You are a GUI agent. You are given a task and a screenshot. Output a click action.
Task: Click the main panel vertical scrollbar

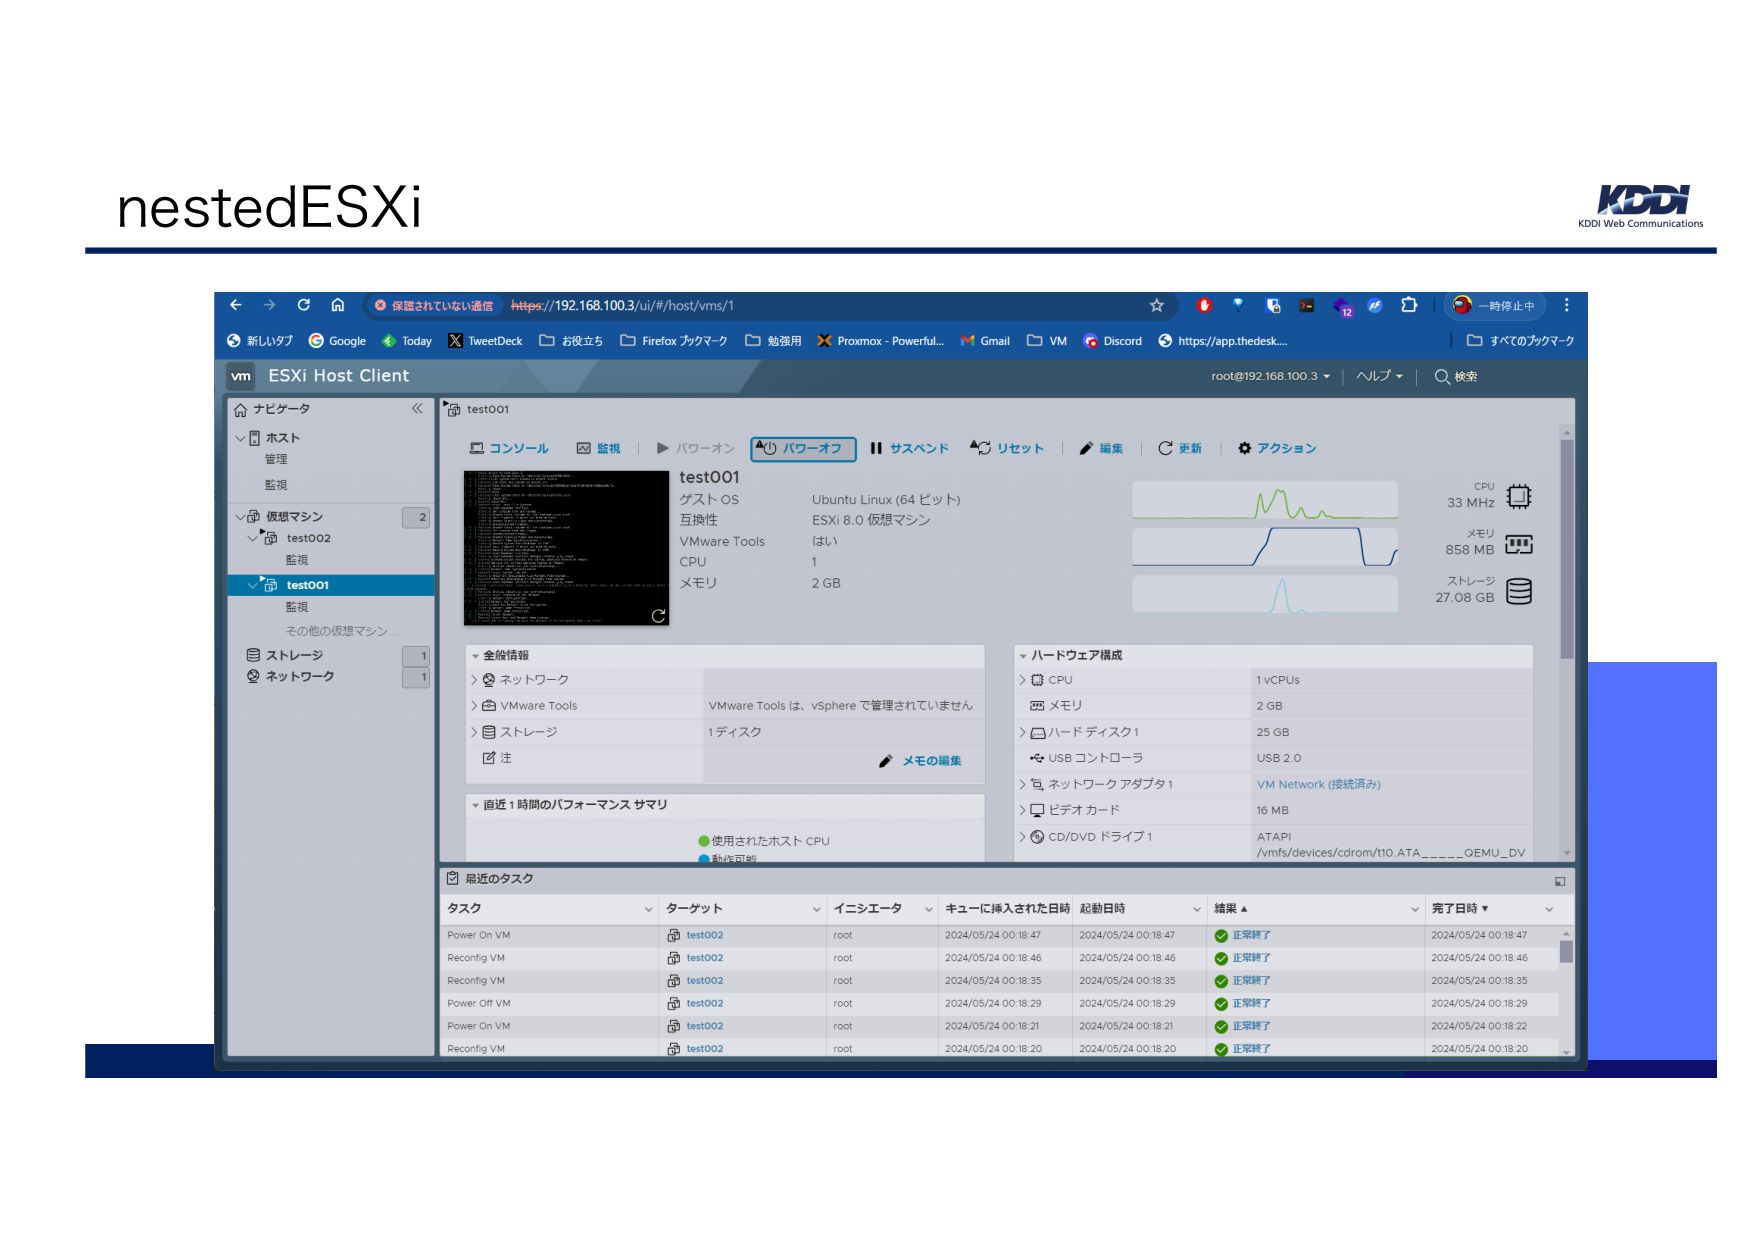1567,548
